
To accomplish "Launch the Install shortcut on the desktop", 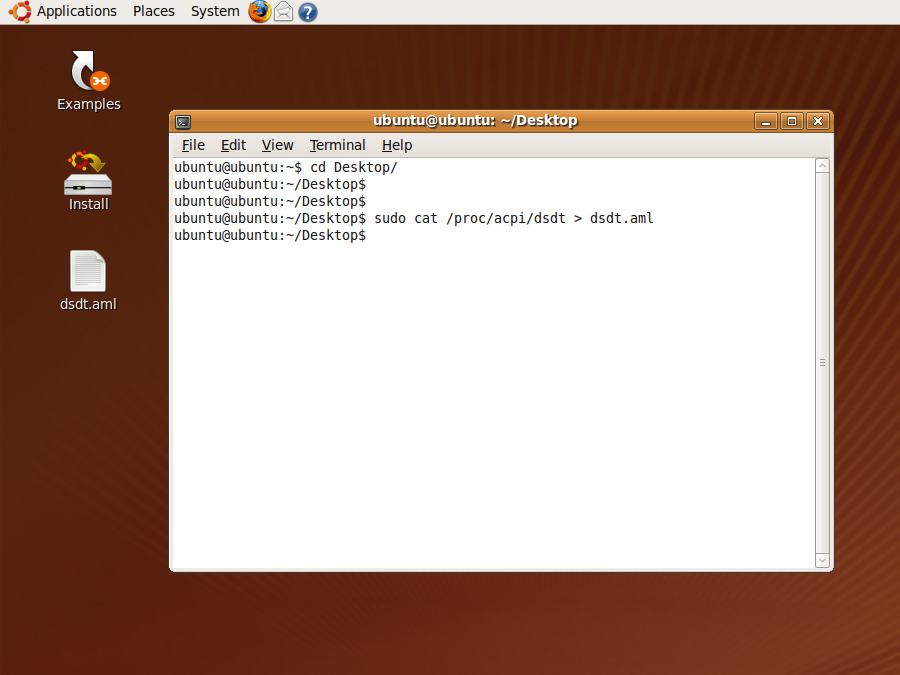I will click(87, 178).
